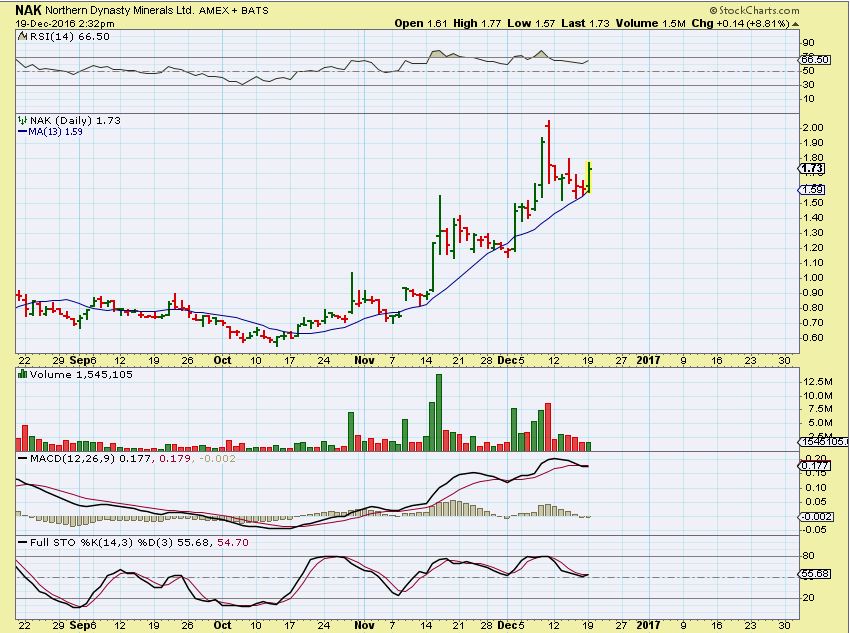
Task: Click the 19-Dec-2016 2:32pm timestamp
Action: [x=65, y=23]
